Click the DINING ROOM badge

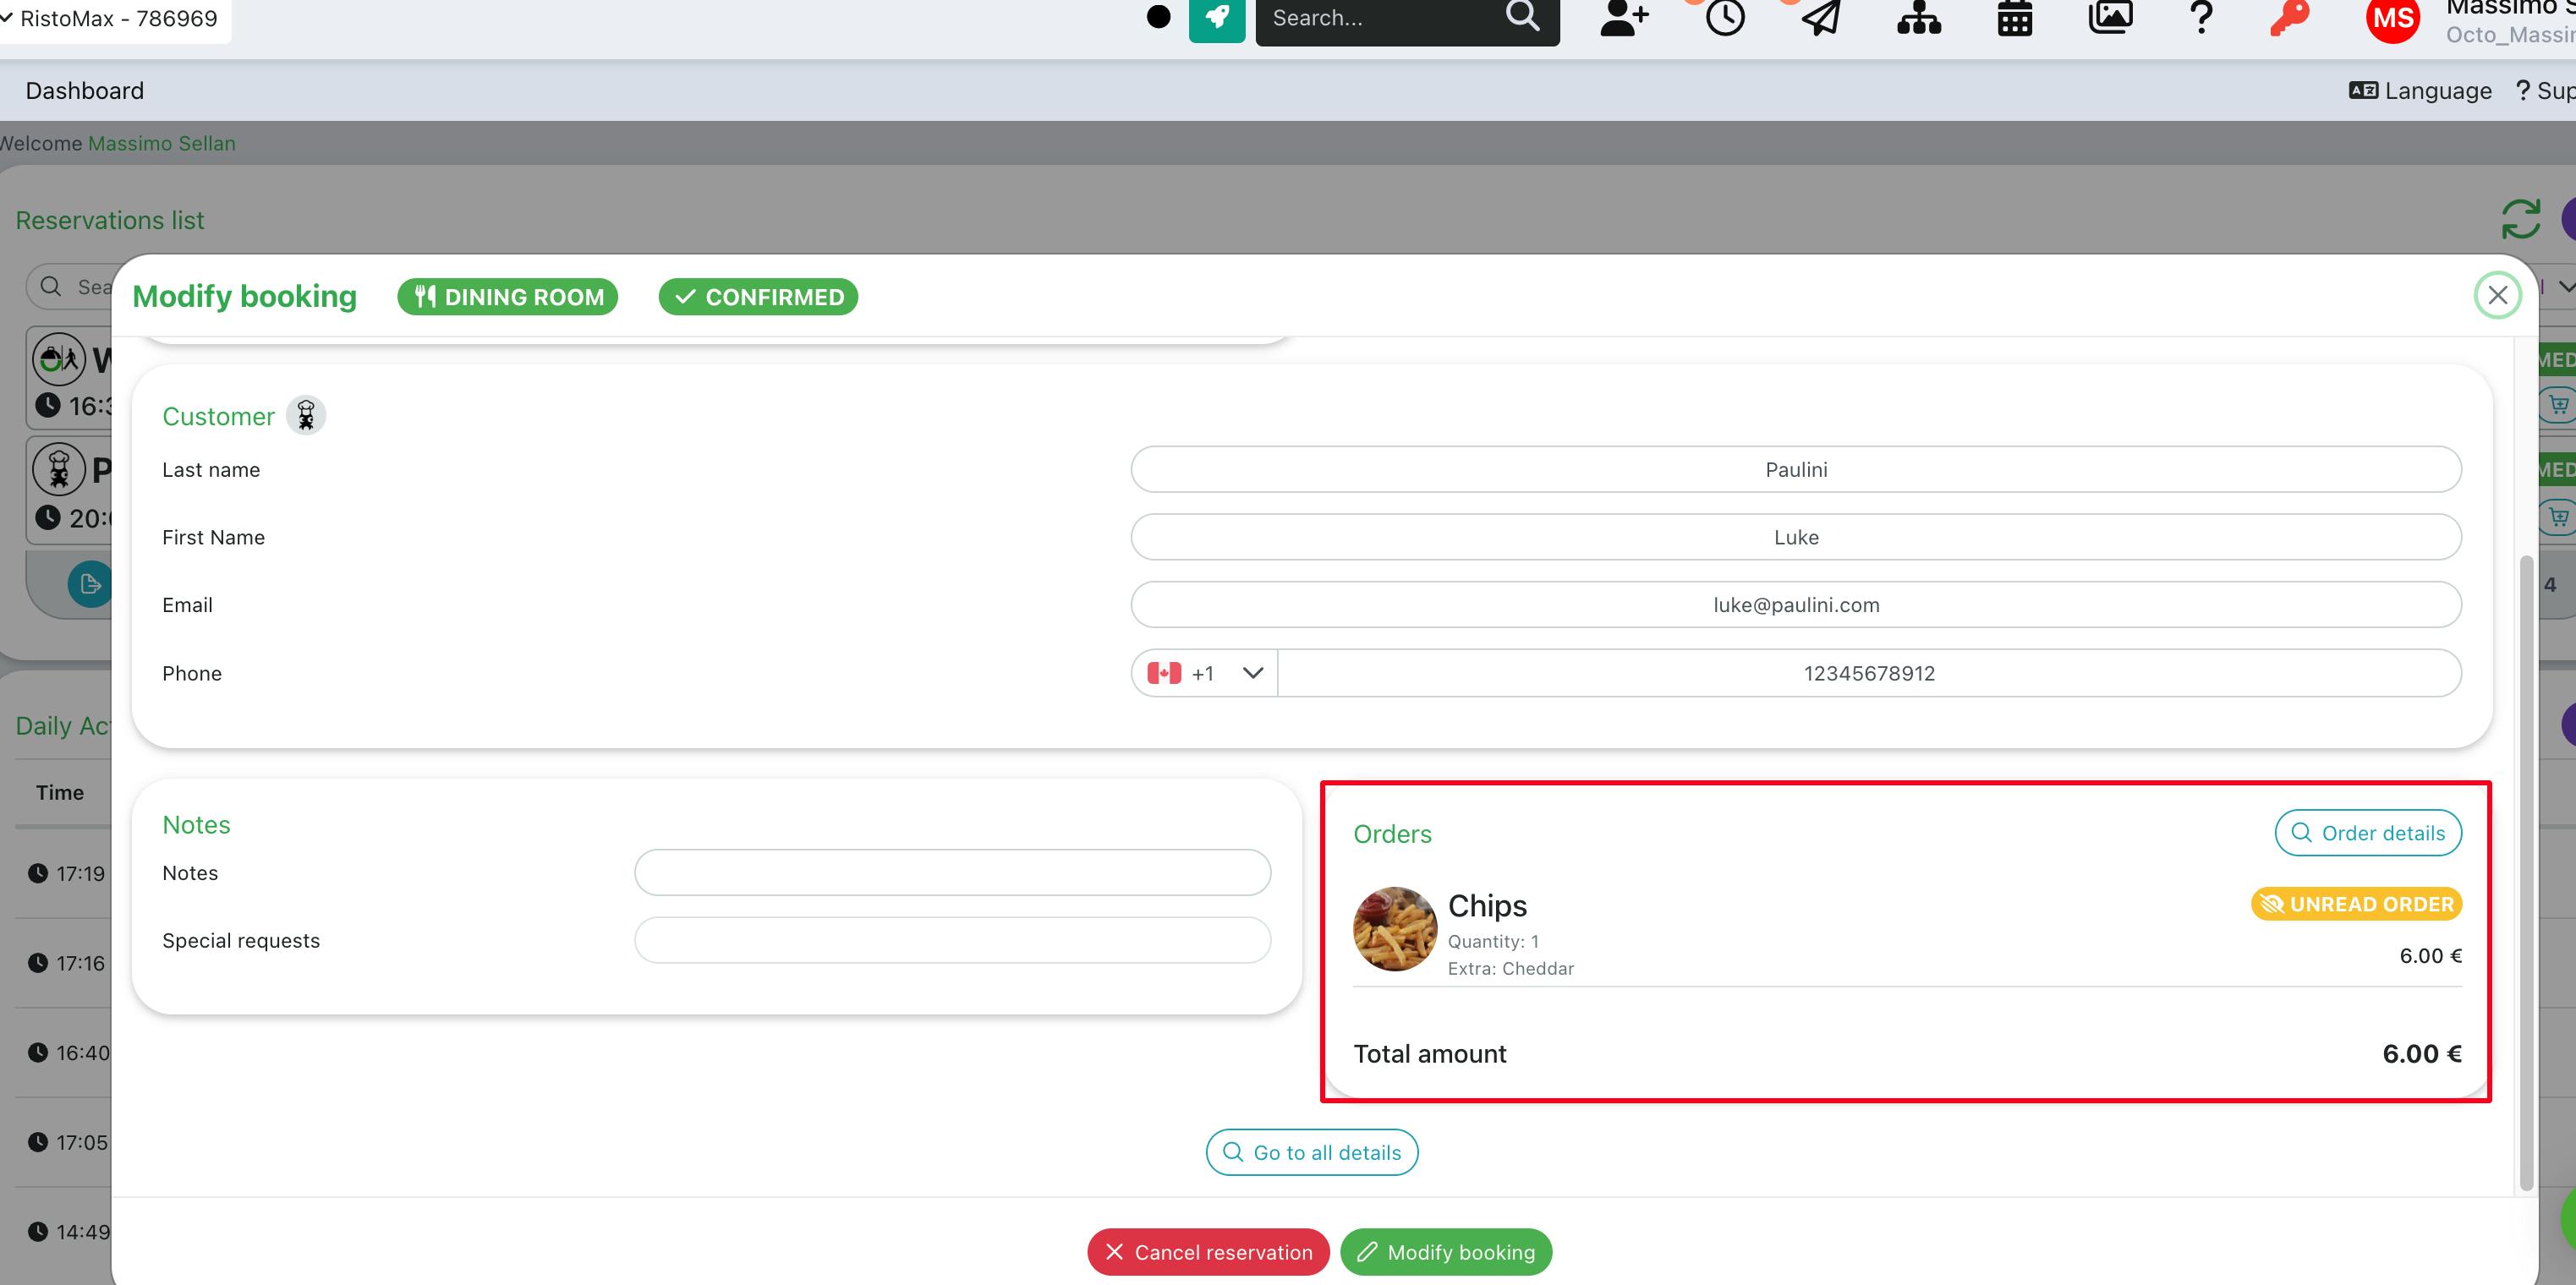click(508, 297)
